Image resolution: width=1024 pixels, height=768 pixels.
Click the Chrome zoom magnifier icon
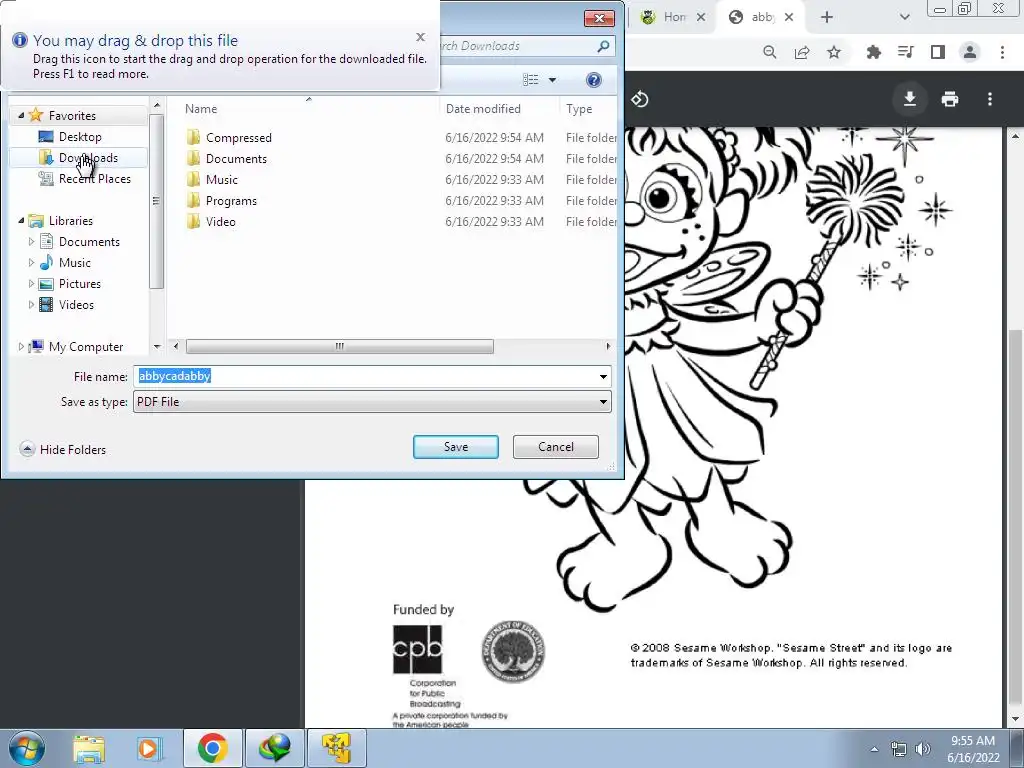(x=770, y=52)
